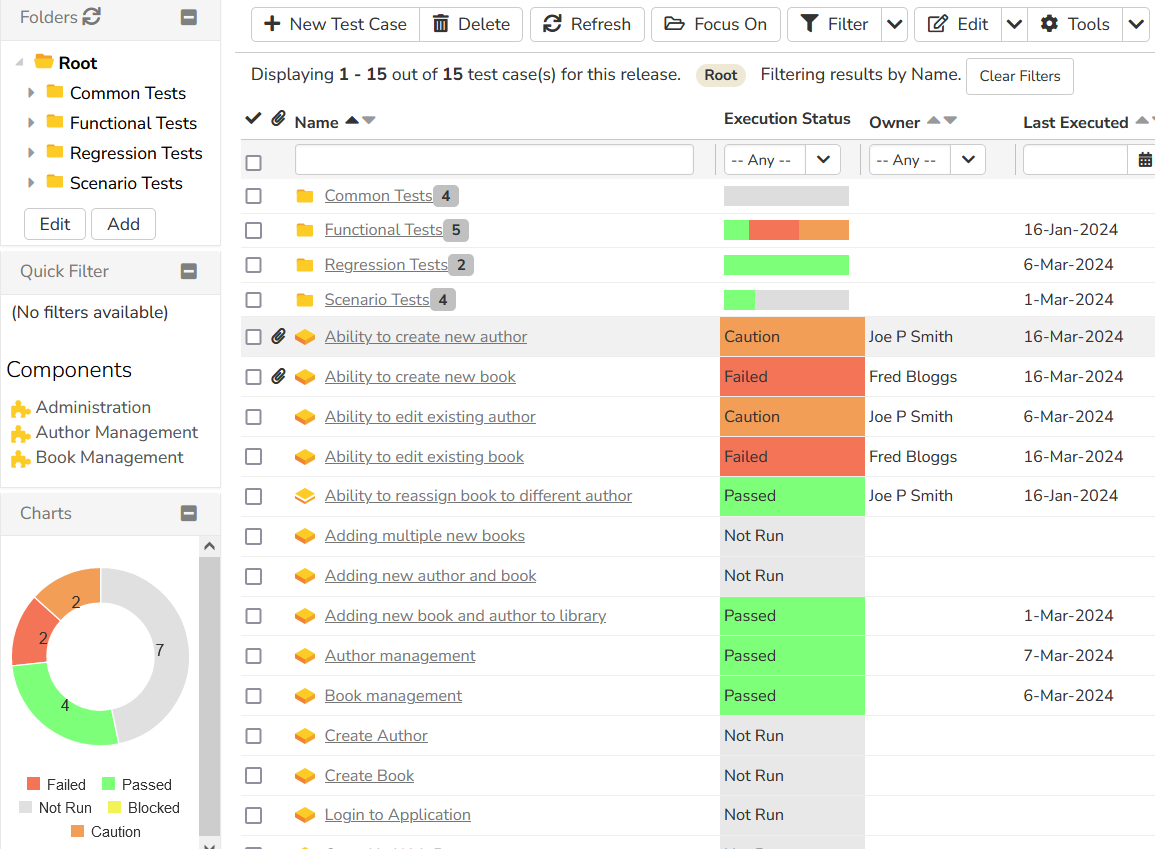
Task: Sort Name column ascending arrow
Action: (x=351, y=121)
